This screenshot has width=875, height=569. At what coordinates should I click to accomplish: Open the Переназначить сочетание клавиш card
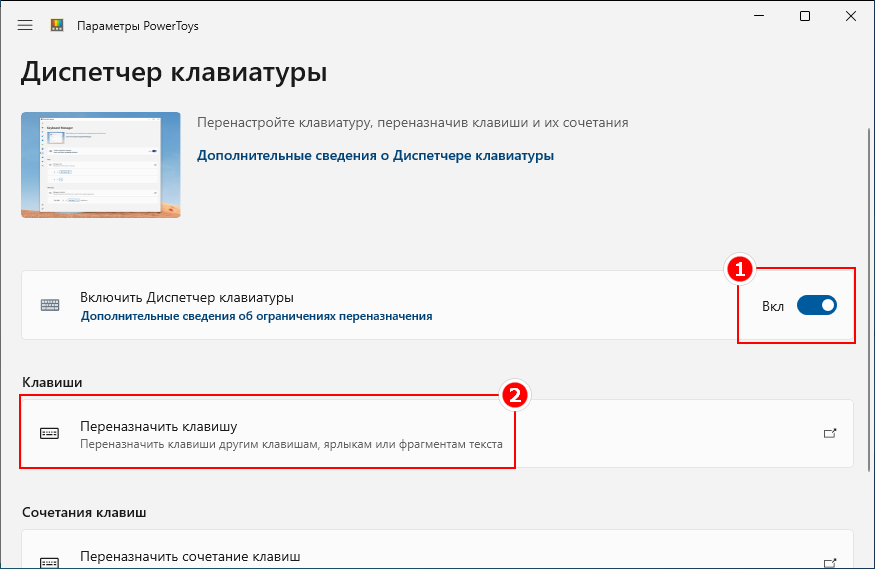pos(438,549)
